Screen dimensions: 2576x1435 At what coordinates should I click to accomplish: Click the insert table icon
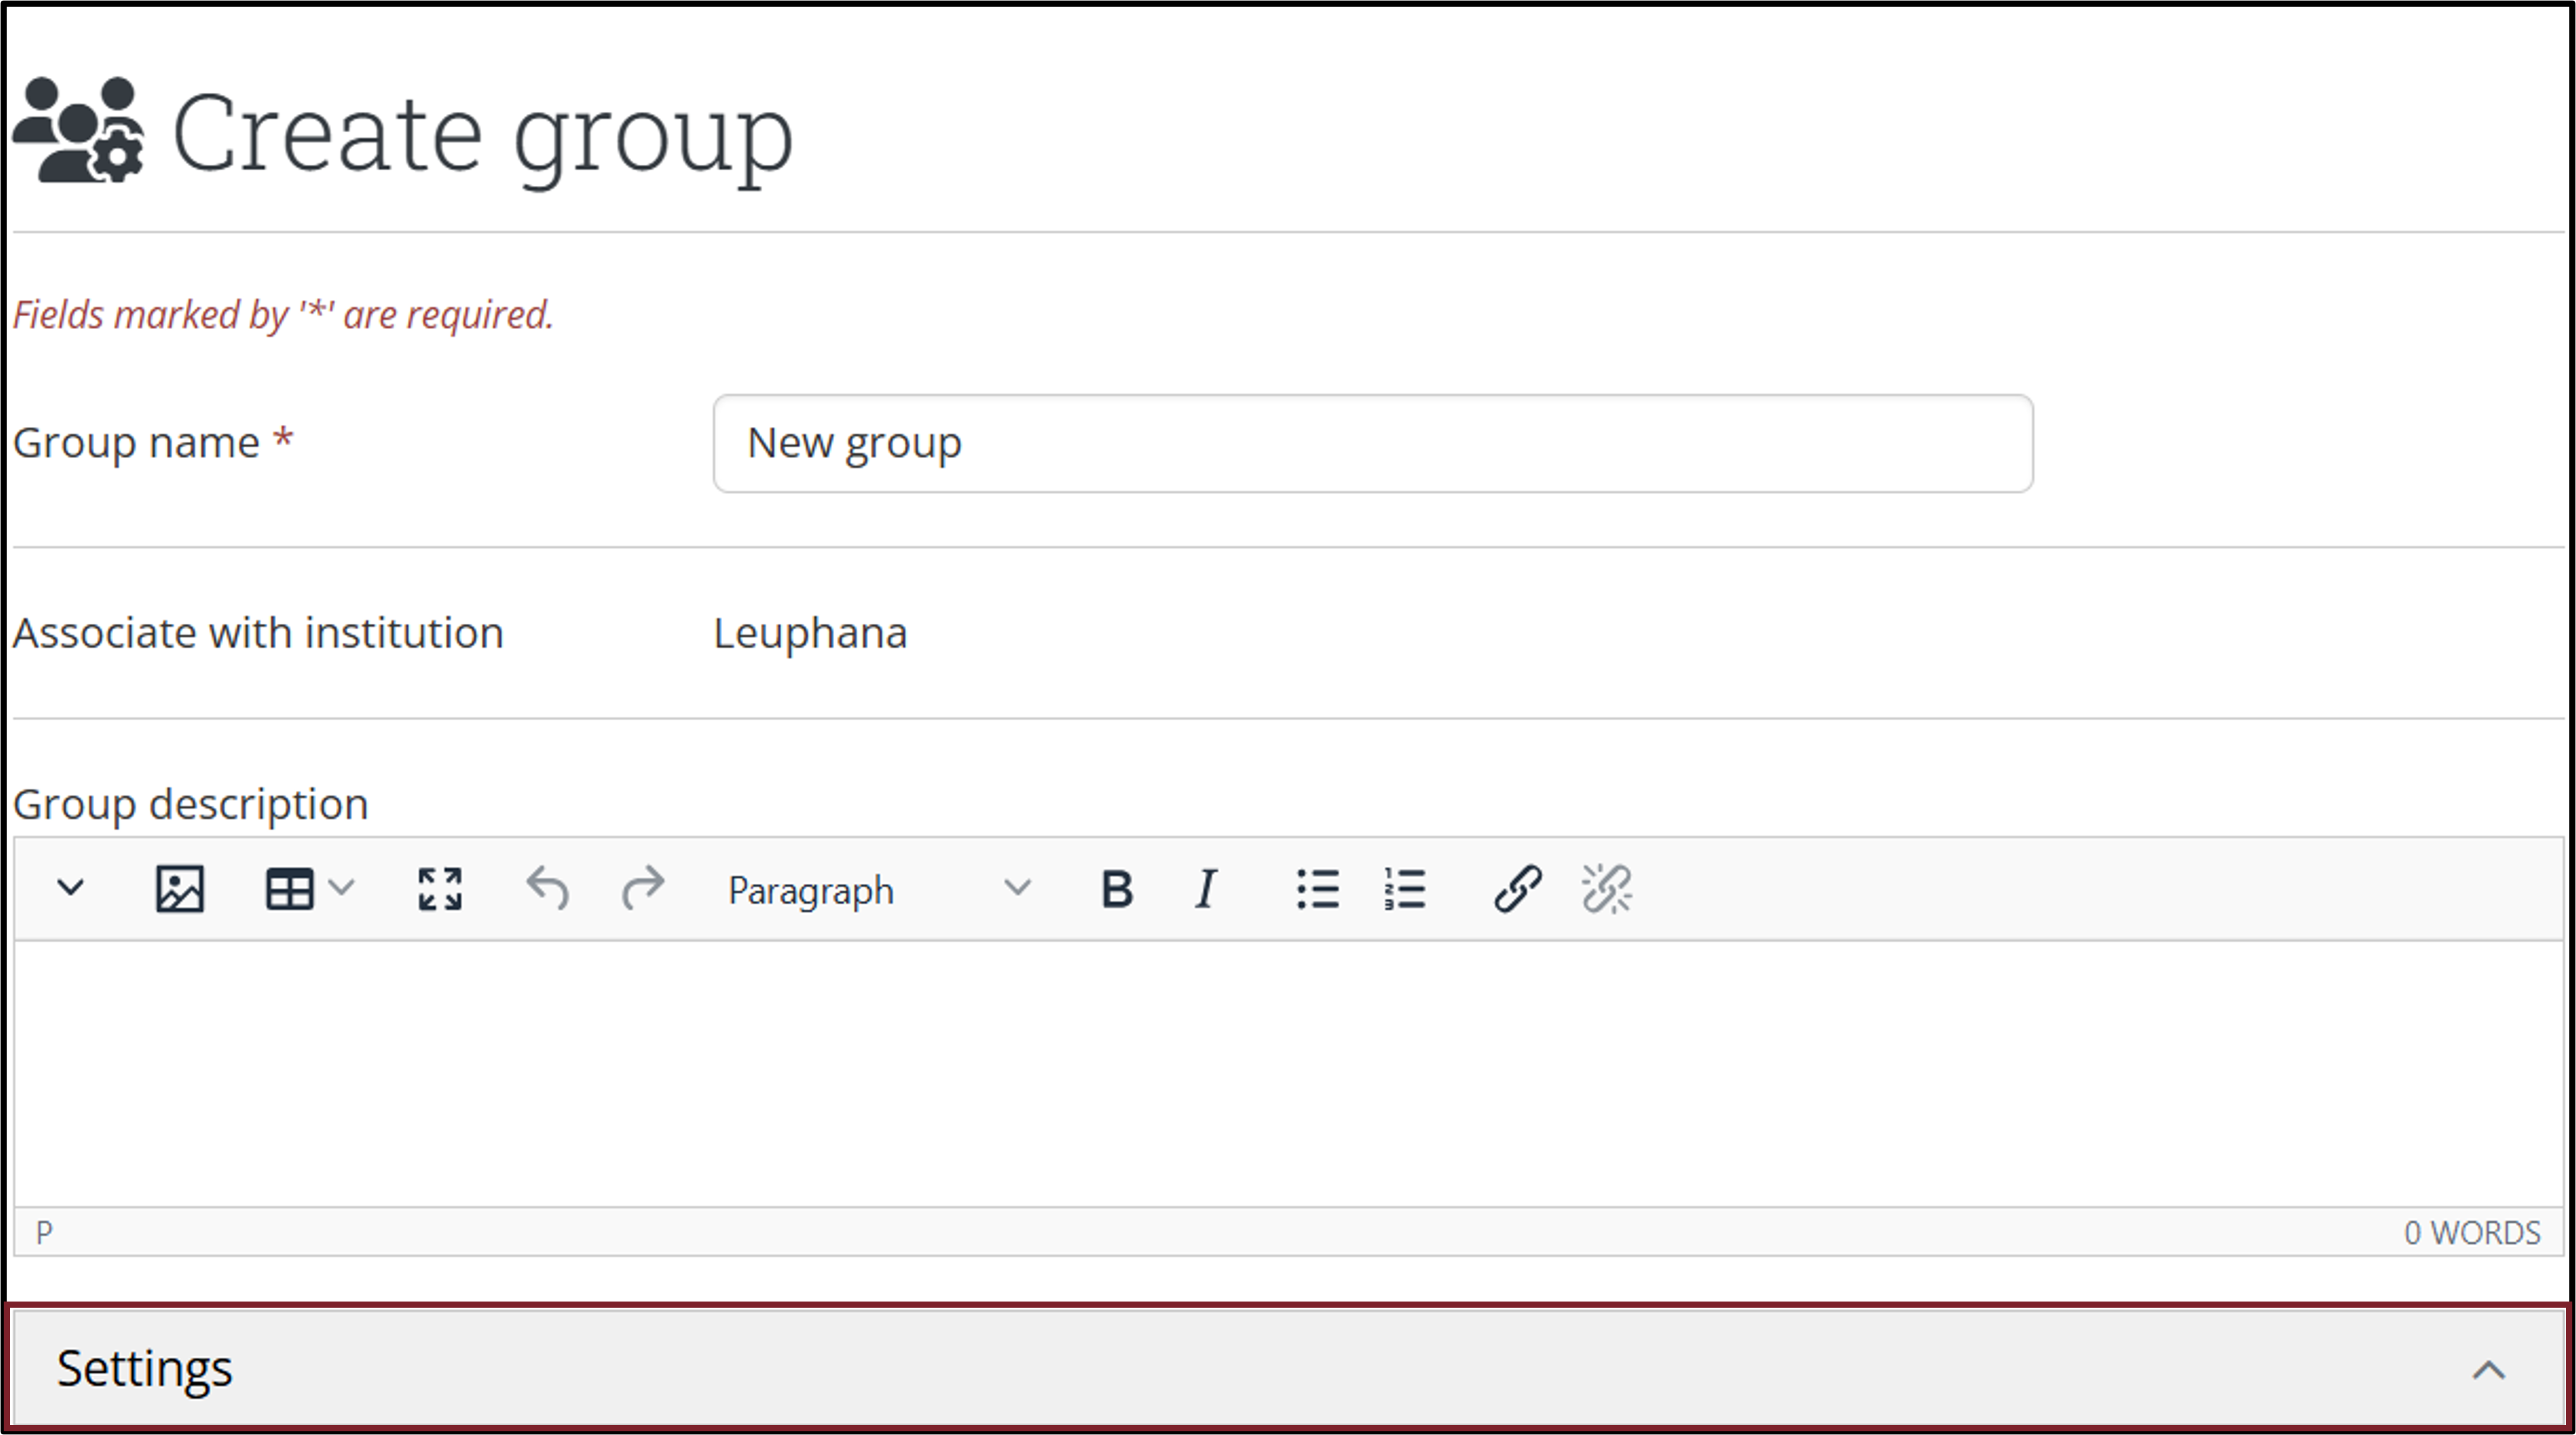coord(289,888)
